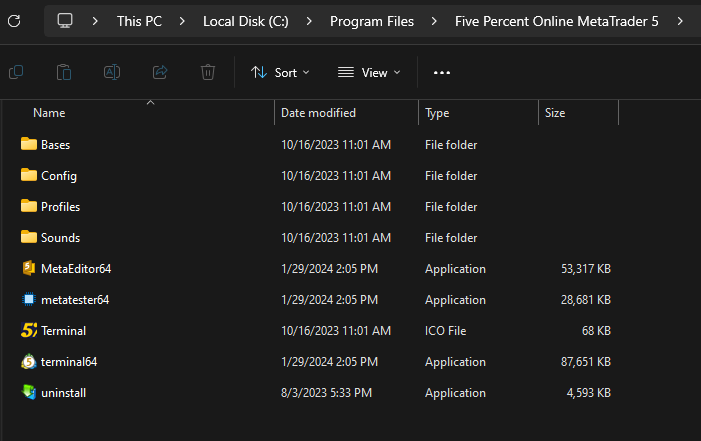Sort by the Size column header
The height and width of the screenshot is (441, 701).
pos(555,113)
